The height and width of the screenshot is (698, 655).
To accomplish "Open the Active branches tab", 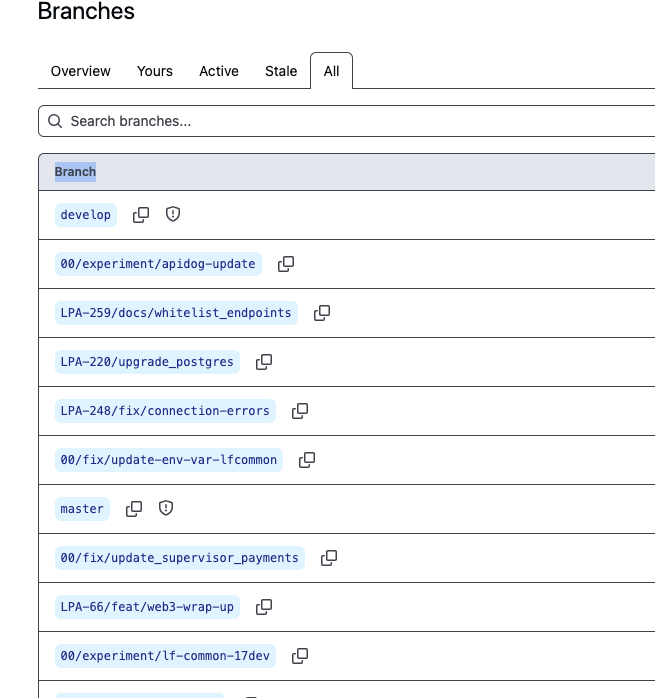I will tap(219, 71).
